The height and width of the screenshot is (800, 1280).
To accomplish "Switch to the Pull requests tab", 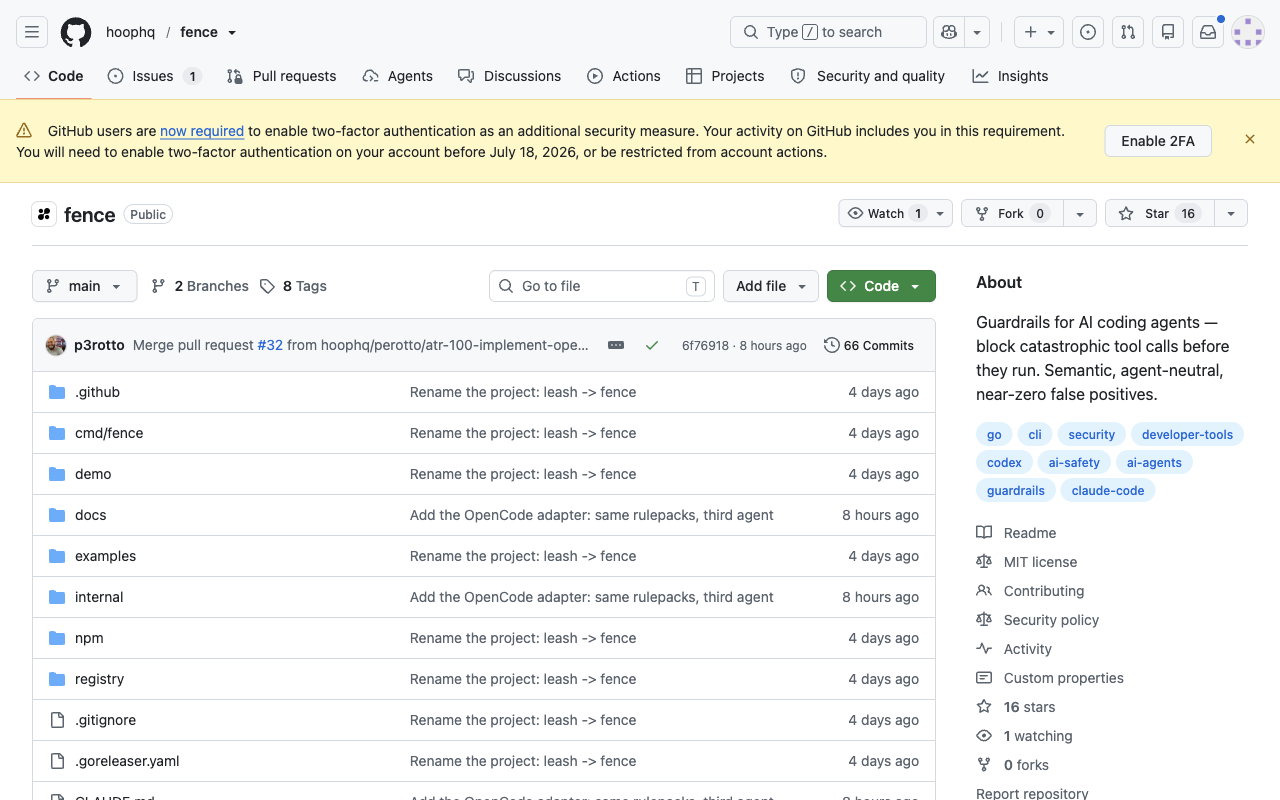I will (281, 76).
